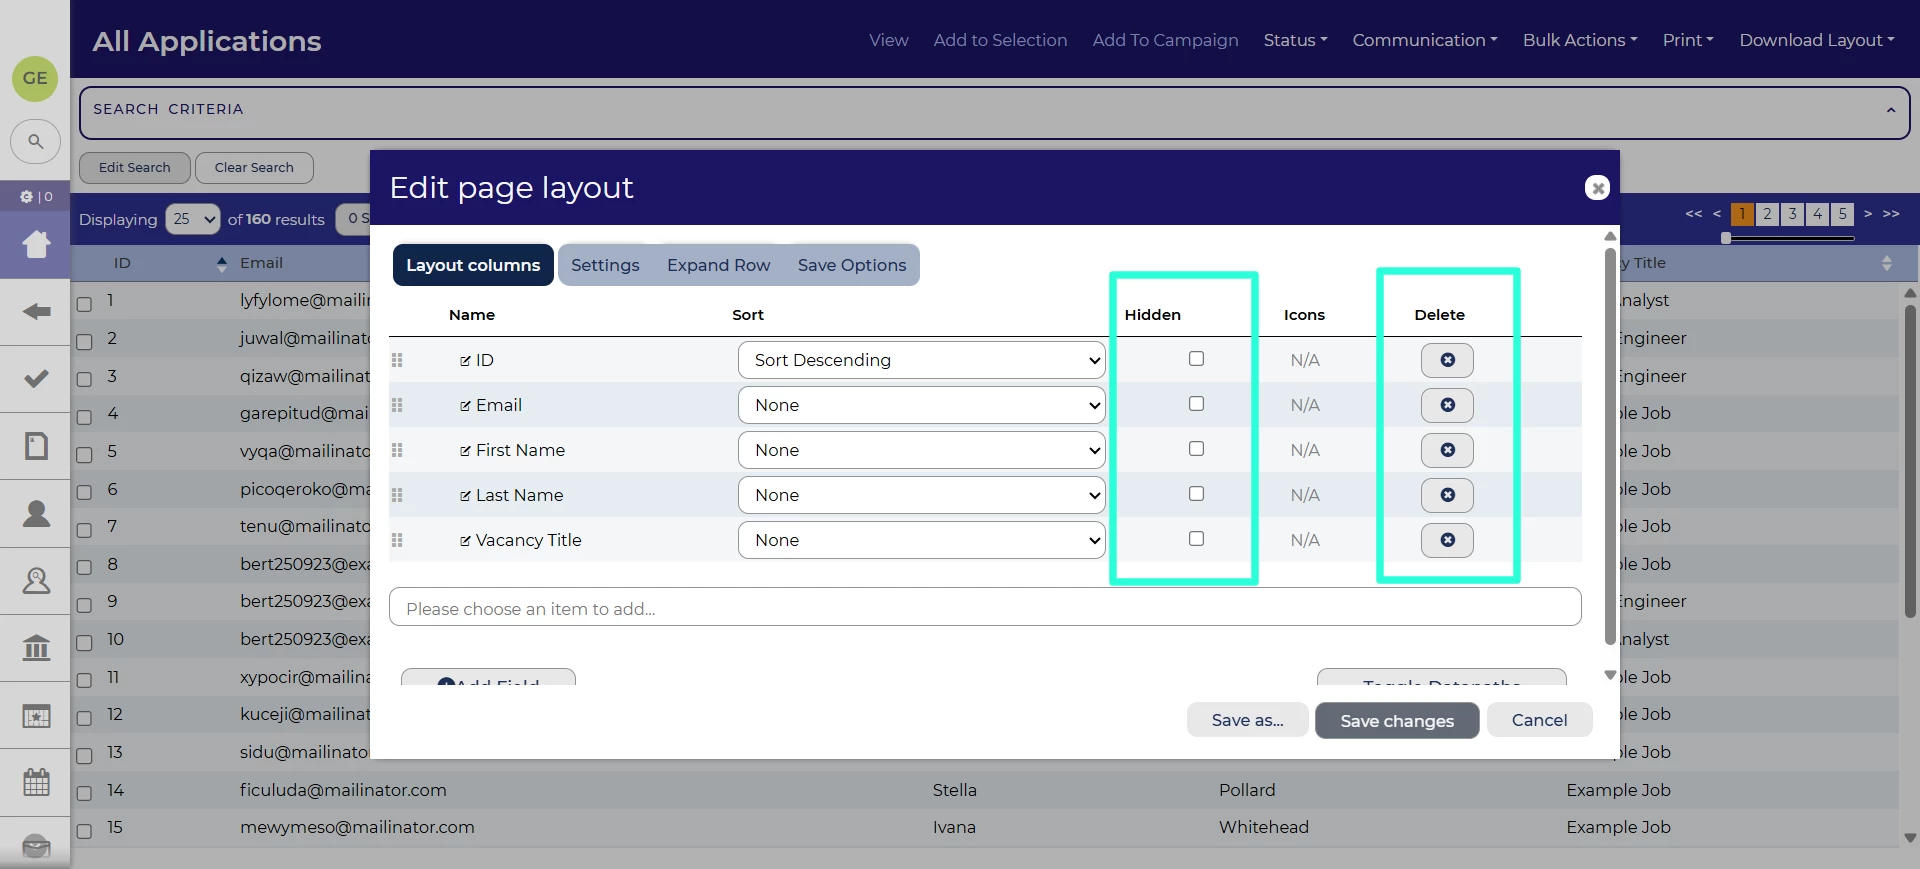Tick the checkbox for application row 1
Viewport: 1920px width, 869px height.
[x=84, y=303]
